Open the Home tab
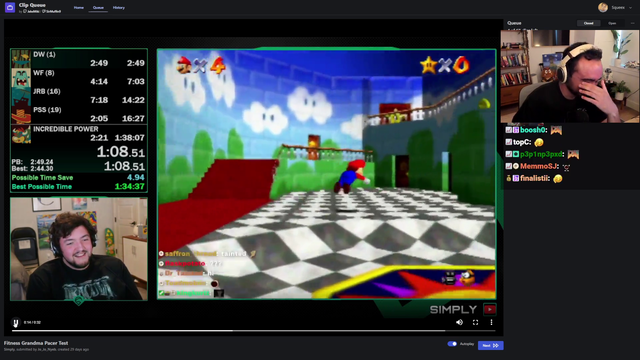 [79, 8]
